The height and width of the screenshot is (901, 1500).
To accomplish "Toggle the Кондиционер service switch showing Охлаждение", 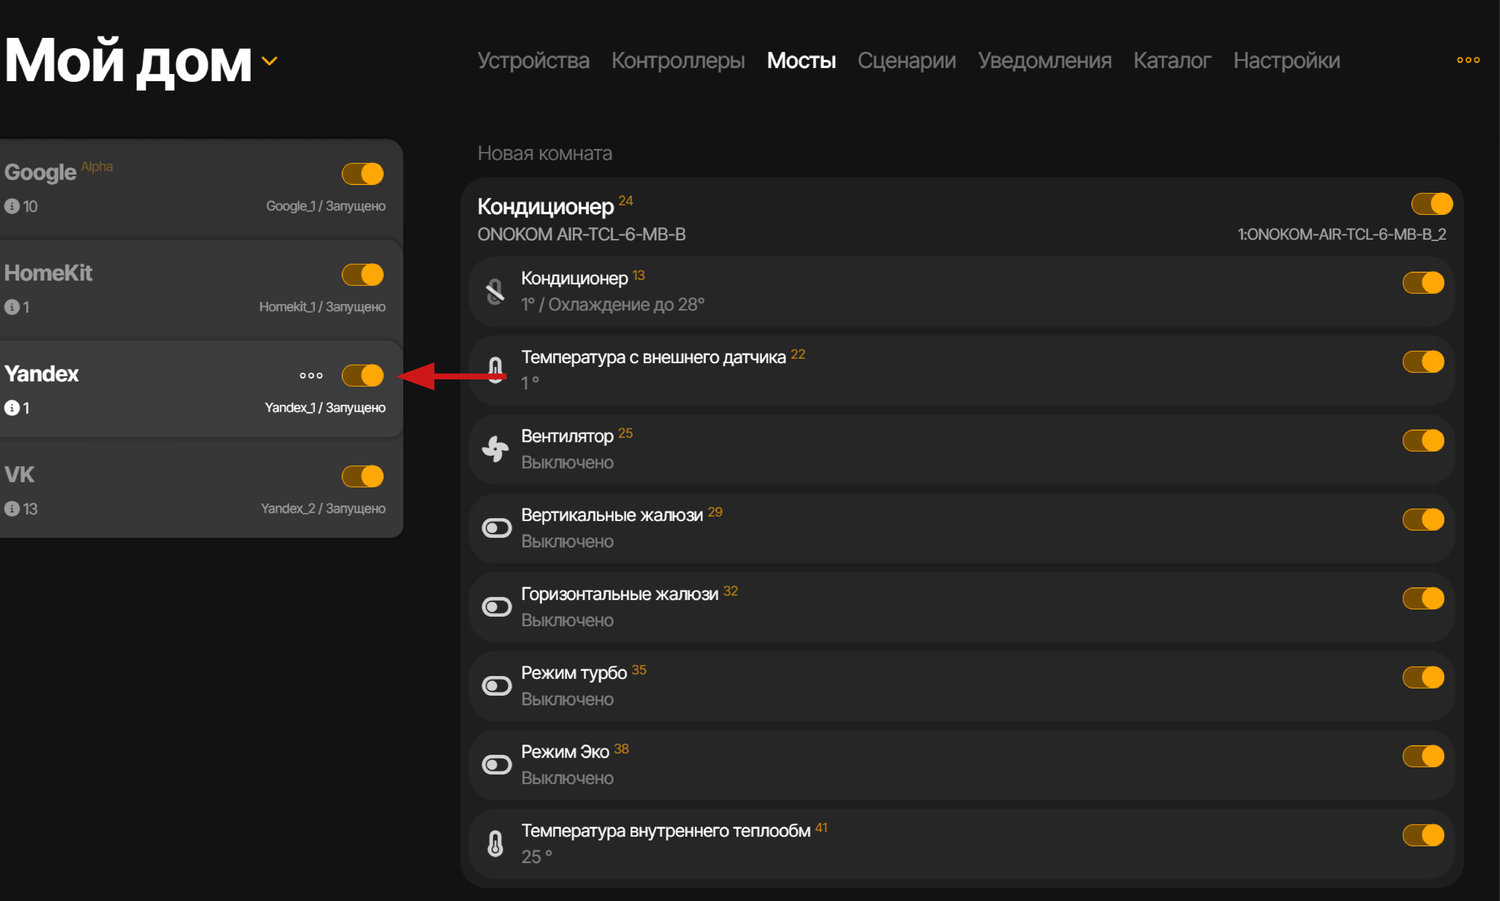I will pyautogui.click(x=1424, y=283).
